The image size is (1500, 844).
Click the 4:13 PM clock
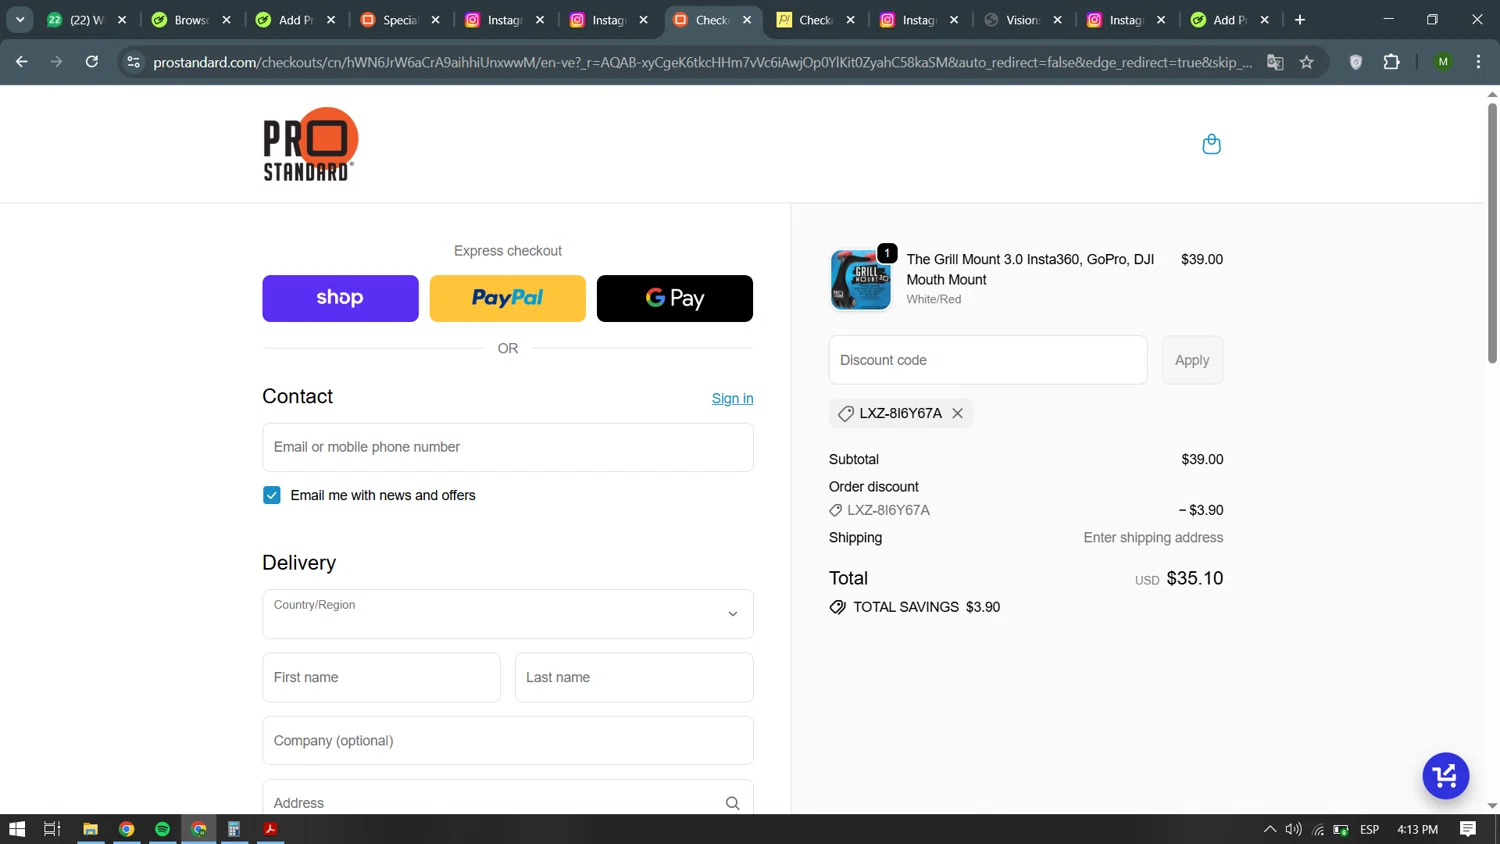1417,829
